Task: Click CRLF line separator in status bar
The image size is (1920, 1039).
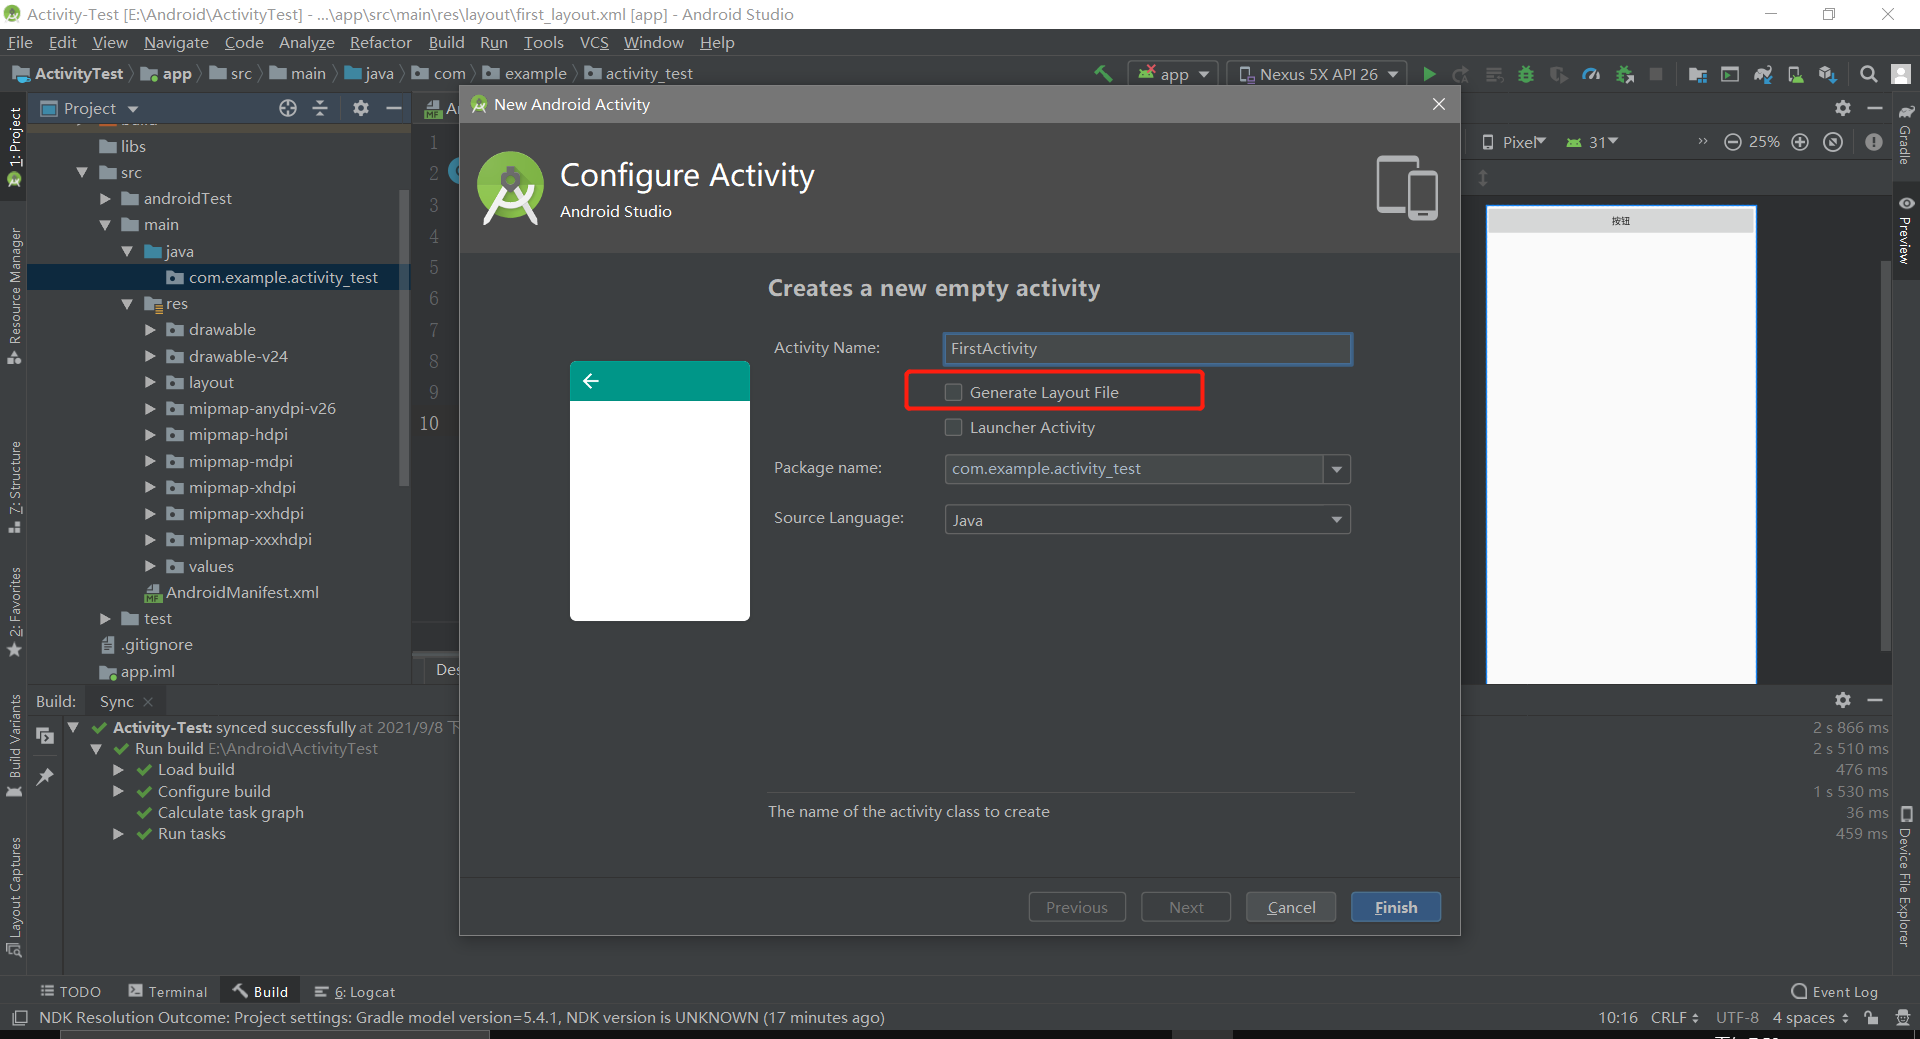Action: coord(1674,1017)
